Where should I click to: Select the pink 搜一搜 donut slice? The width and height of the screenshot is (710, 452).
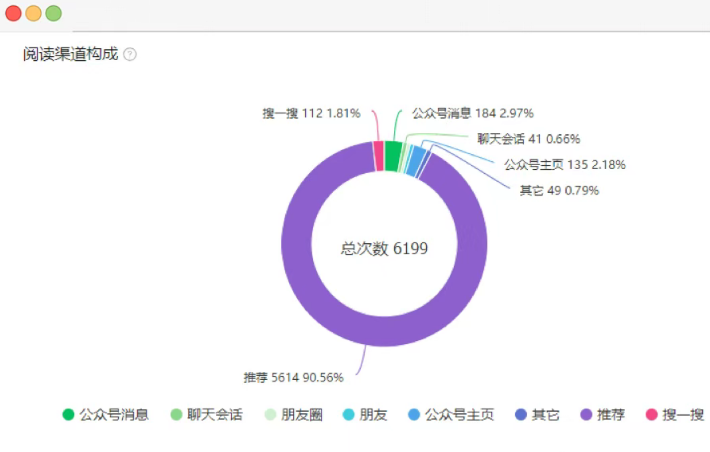point(379,156)
